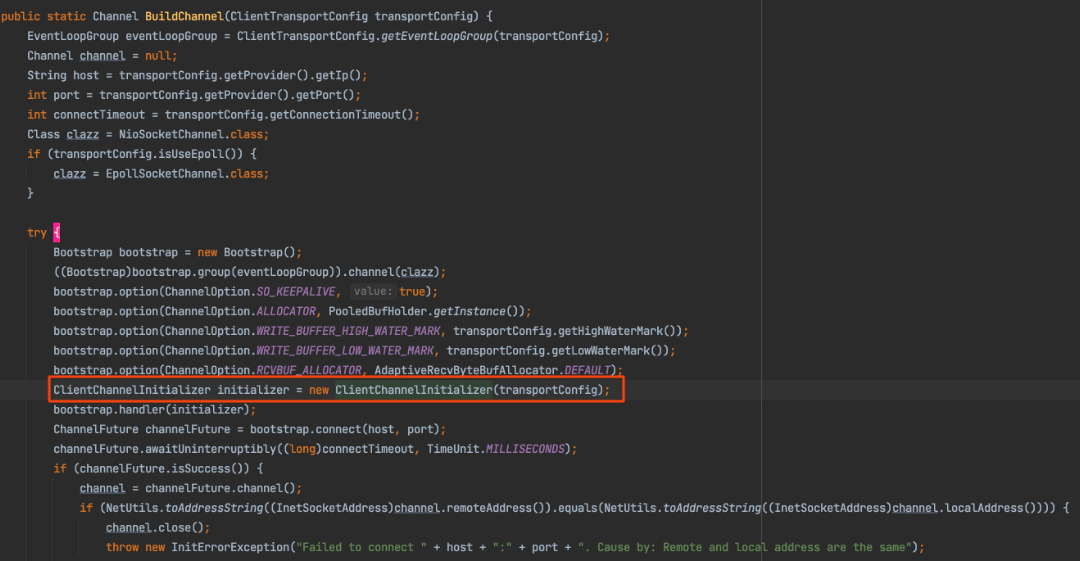Click the connectTimeout variable declaration
This screenshot has width=1080, height=561.
(x=99, y=114)
